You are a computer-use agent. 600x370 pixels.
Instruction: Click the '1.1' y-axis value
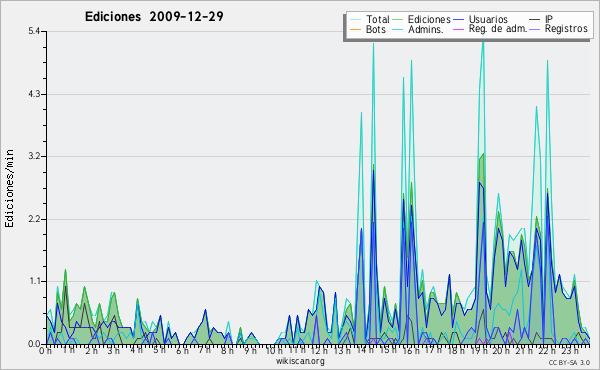pyautogui.click(x=34, y=281)
